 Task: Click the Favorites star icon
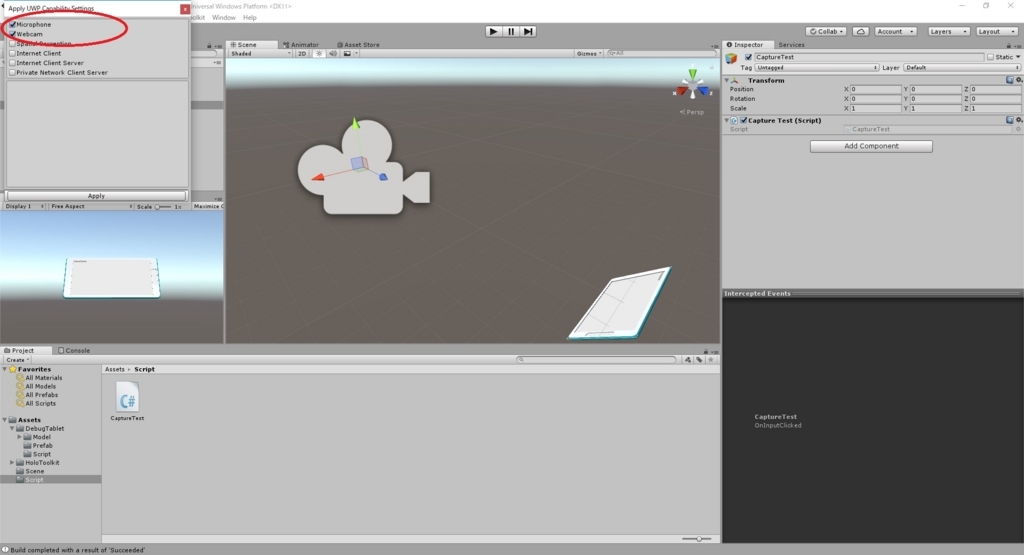coord(12,370)
